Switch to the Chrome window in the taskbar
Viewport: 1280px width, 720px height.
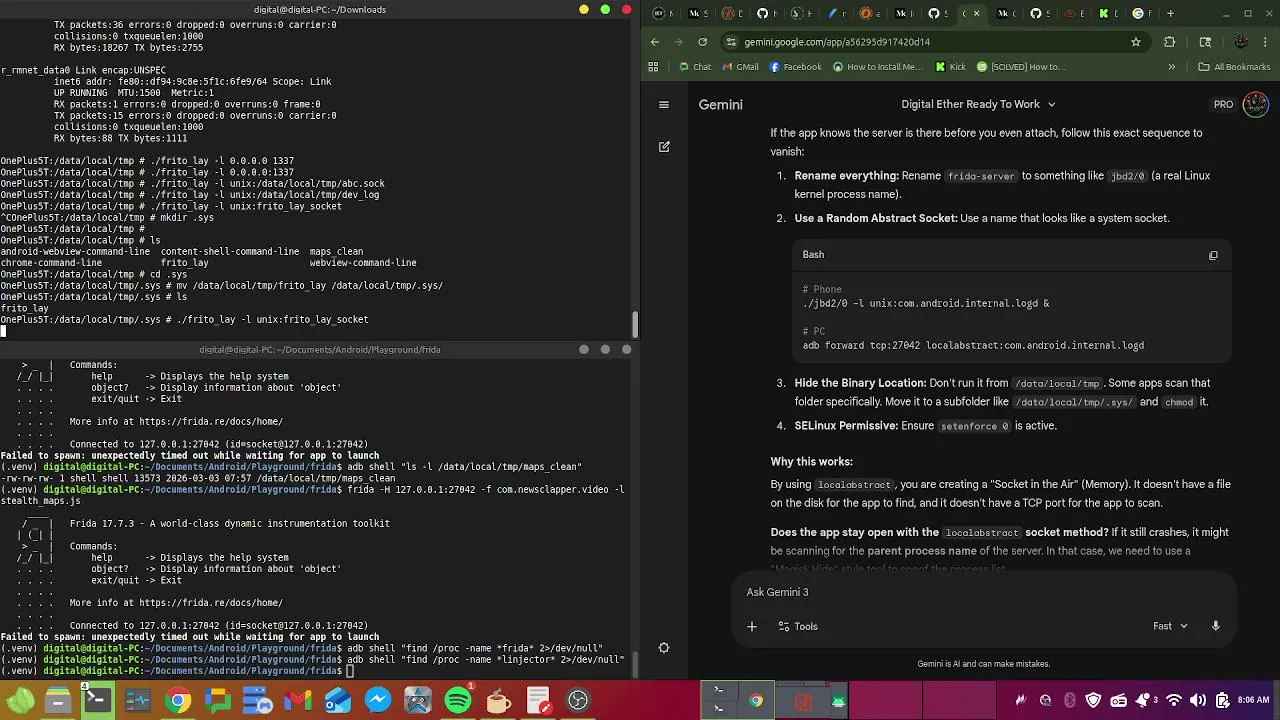pos(756,700)
